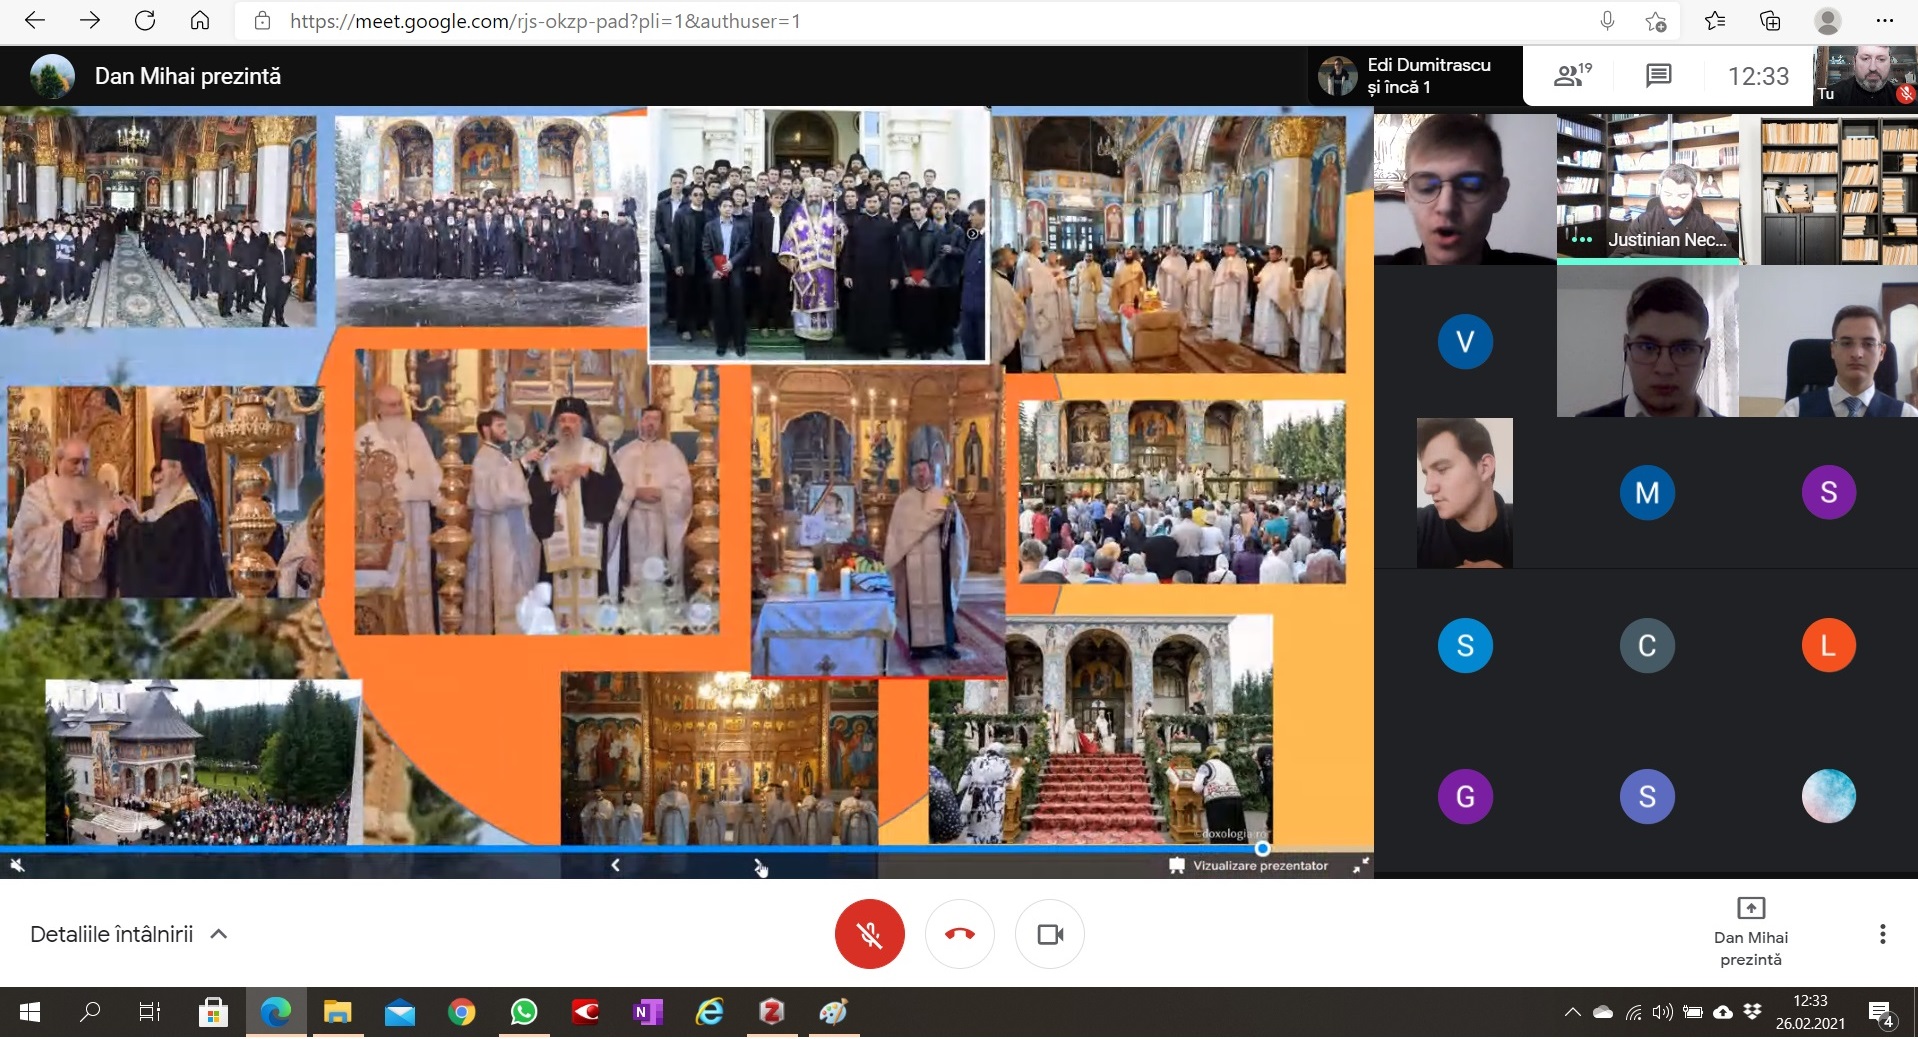Click the slide progress bar handle
Screen dimensions: 1918x1039
(x=1262, y=848)
